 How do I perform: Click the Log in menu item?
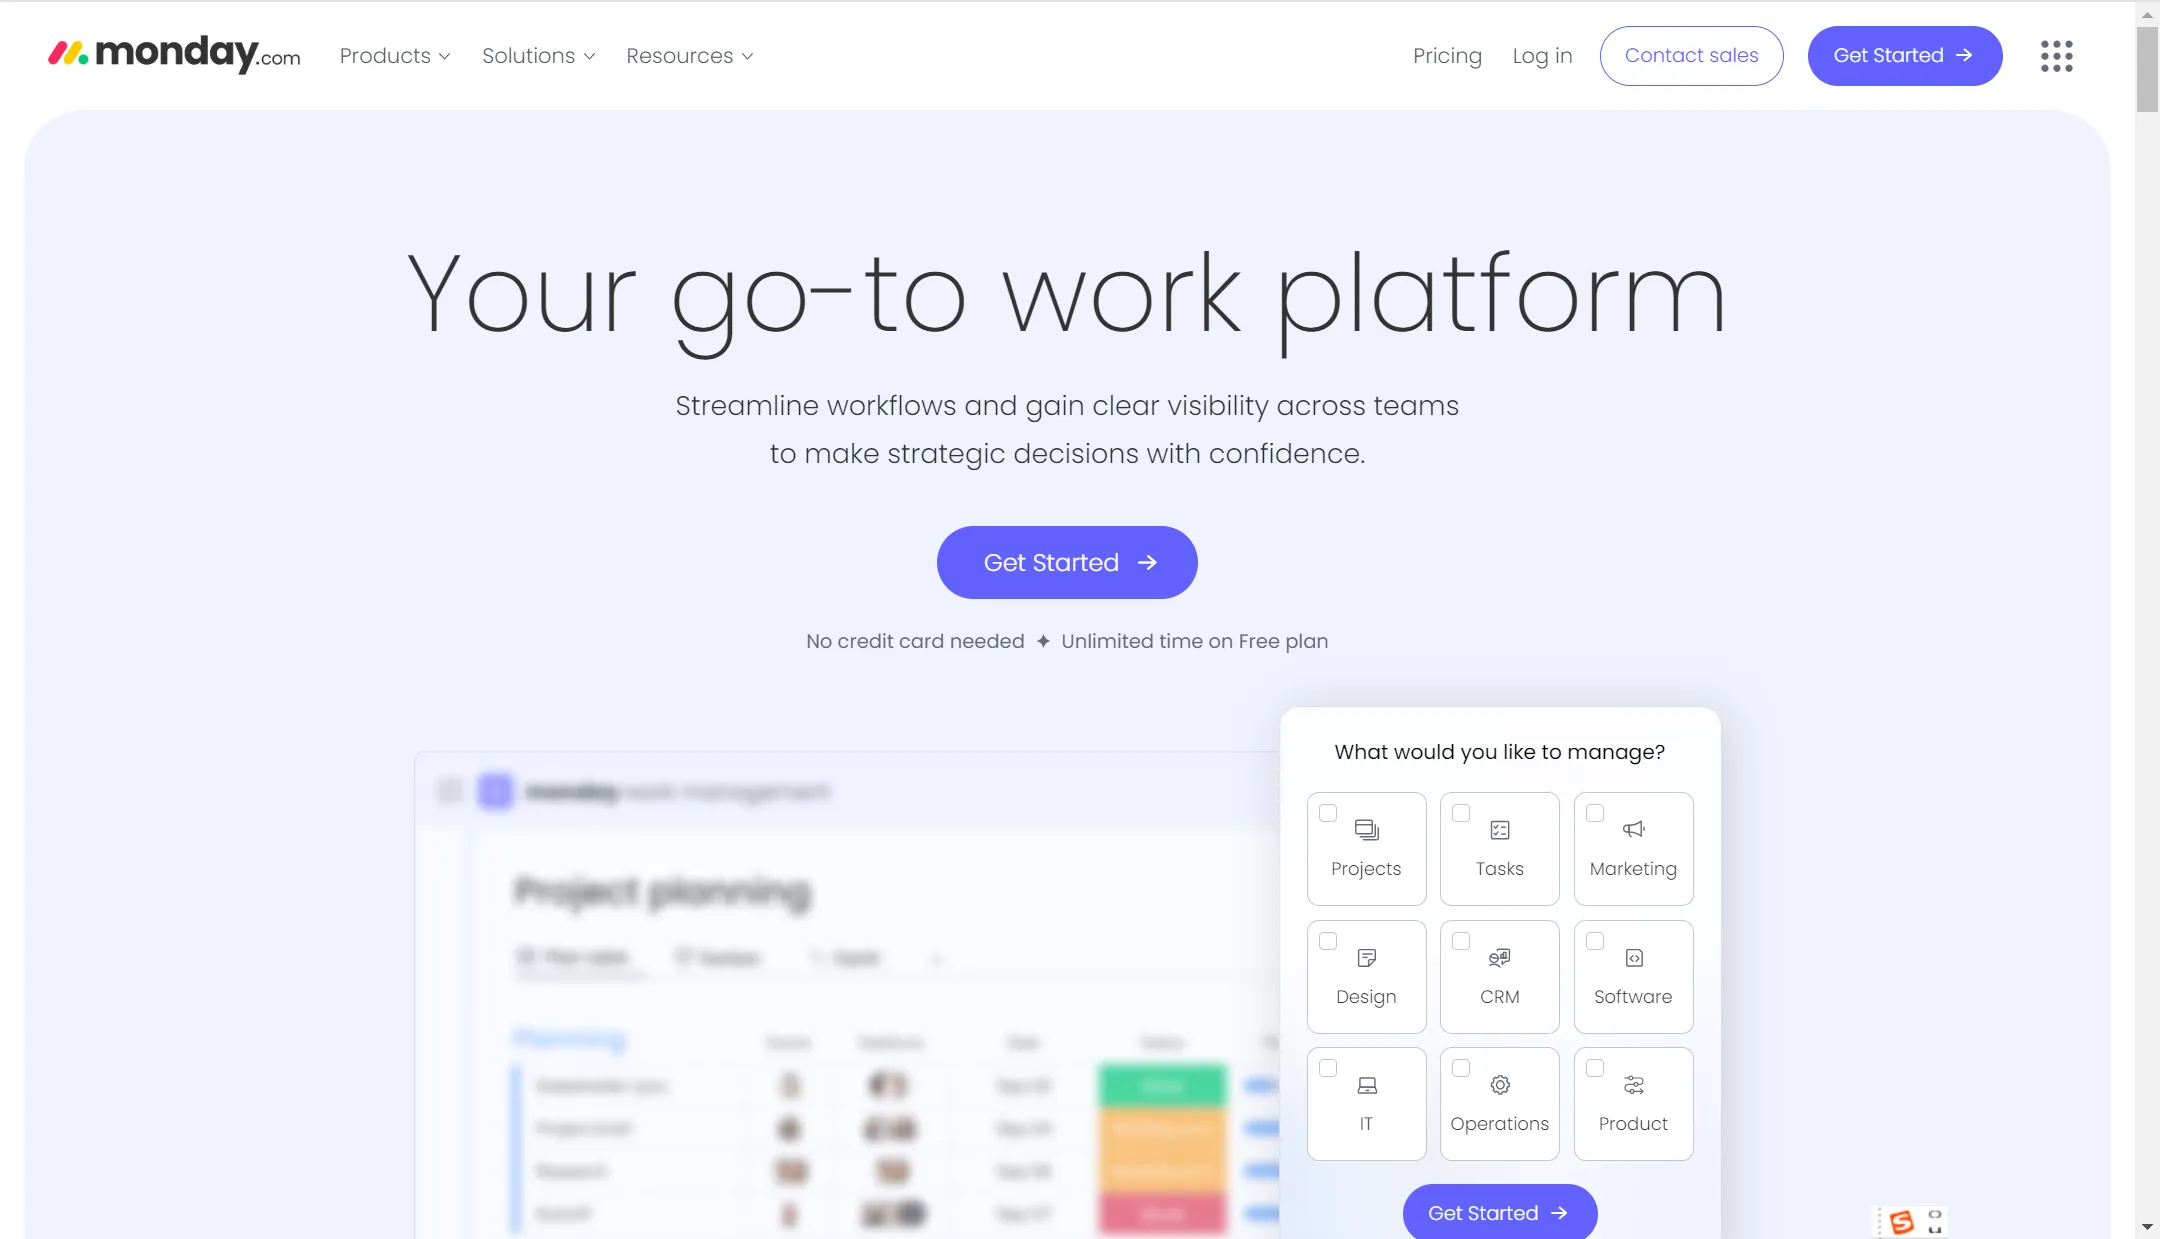click(x=1541, y=55)
